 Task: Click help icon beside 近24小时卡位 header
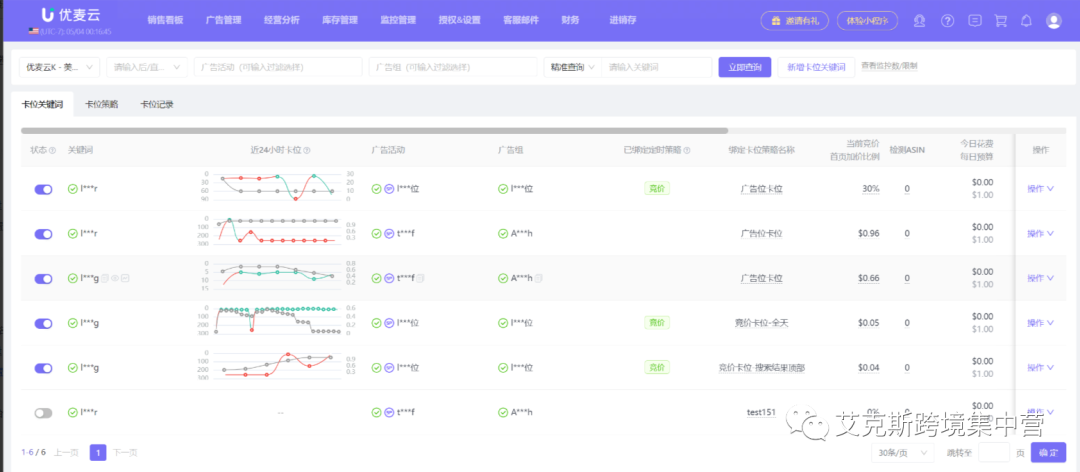tap(307, 150)
